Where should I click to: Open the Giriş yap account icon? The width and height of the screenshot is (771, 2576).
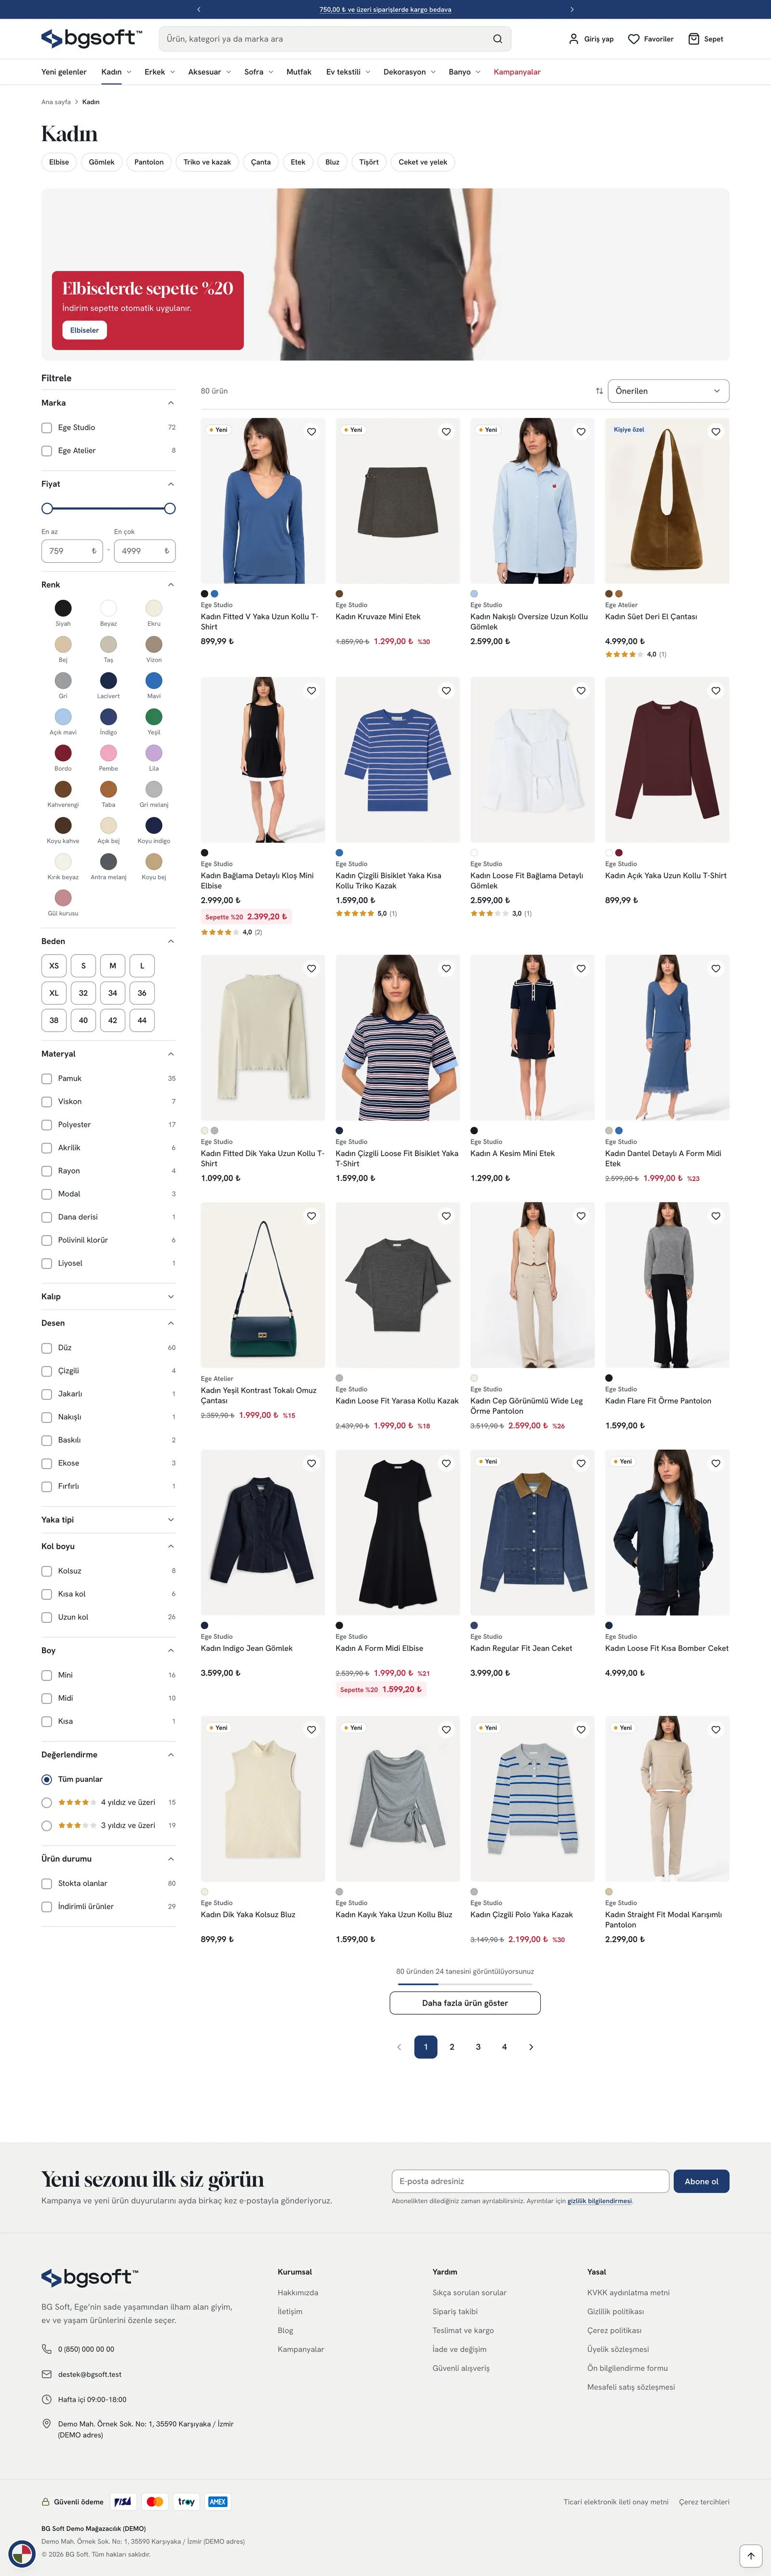point(573,39)
